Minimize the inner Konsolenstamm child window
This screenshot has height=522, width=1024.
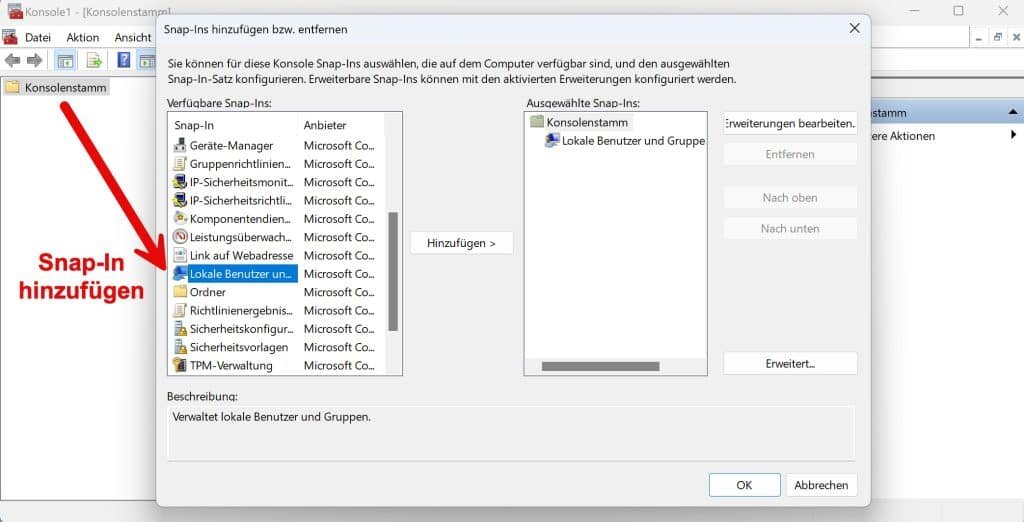pyautogui.click(x=979, y=38)
